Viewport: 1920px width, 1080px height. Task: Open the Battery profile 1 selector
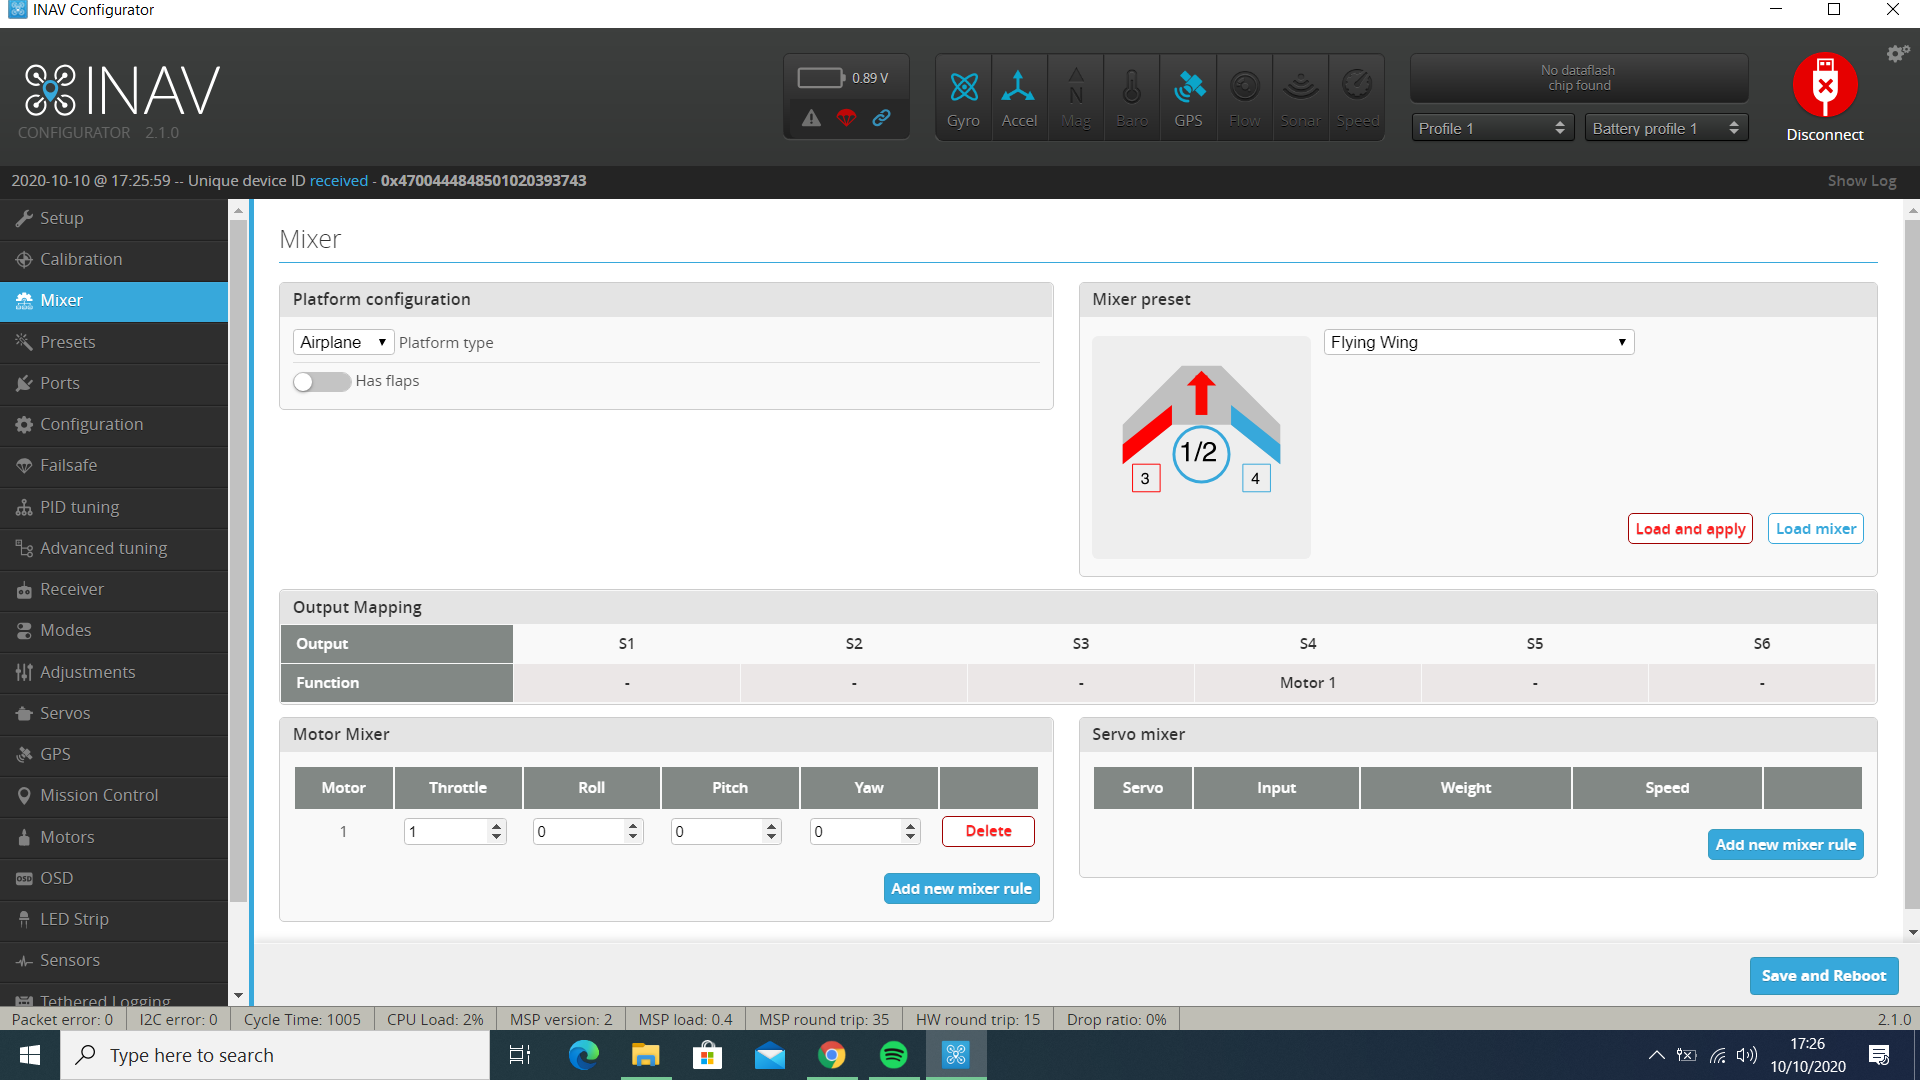(x=1666, y=128)
